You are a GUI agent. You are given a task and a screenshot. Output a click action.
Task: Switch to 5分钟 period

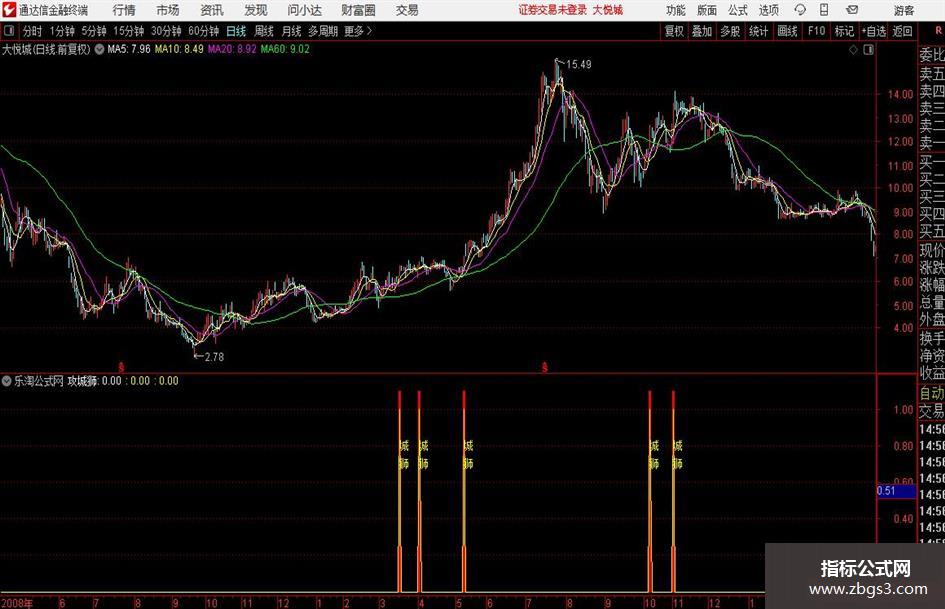click(94, 31)
